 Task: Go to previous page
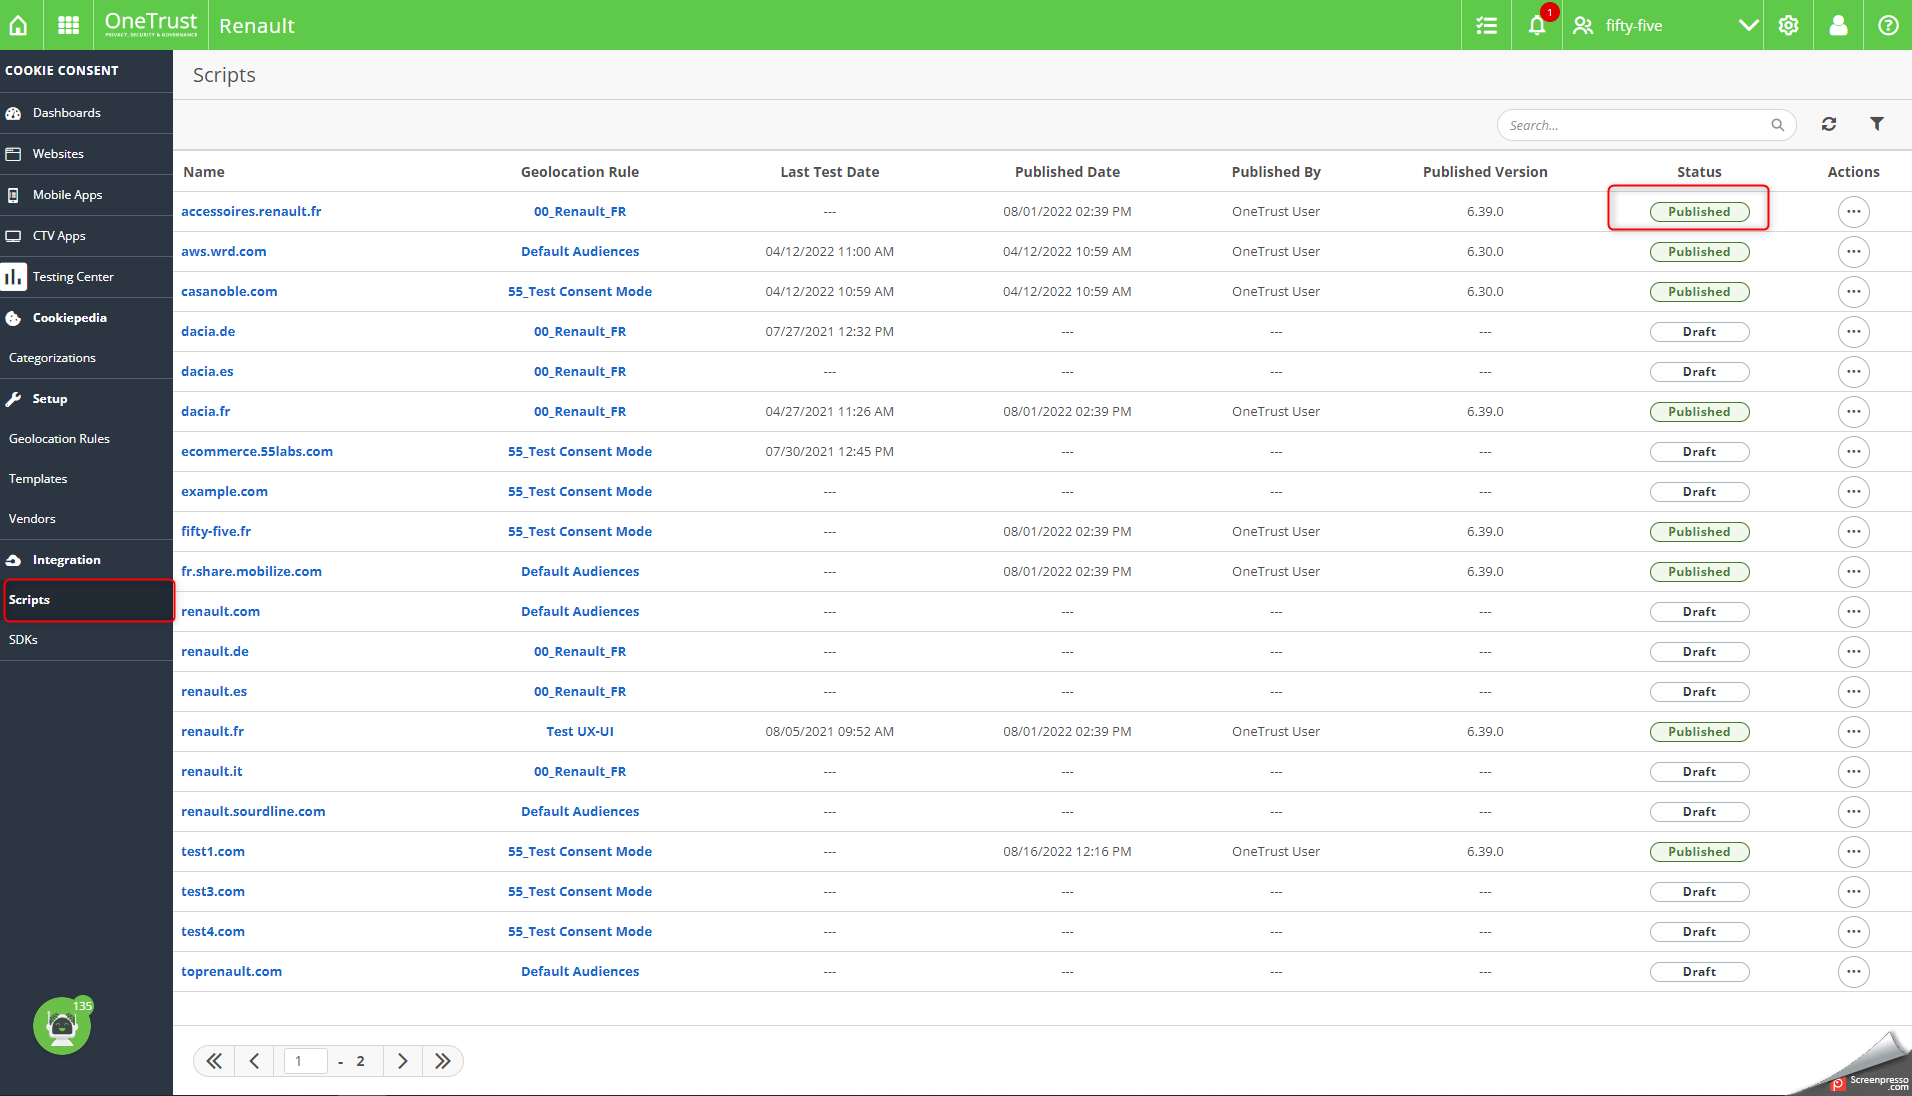tap(254, 1061)
